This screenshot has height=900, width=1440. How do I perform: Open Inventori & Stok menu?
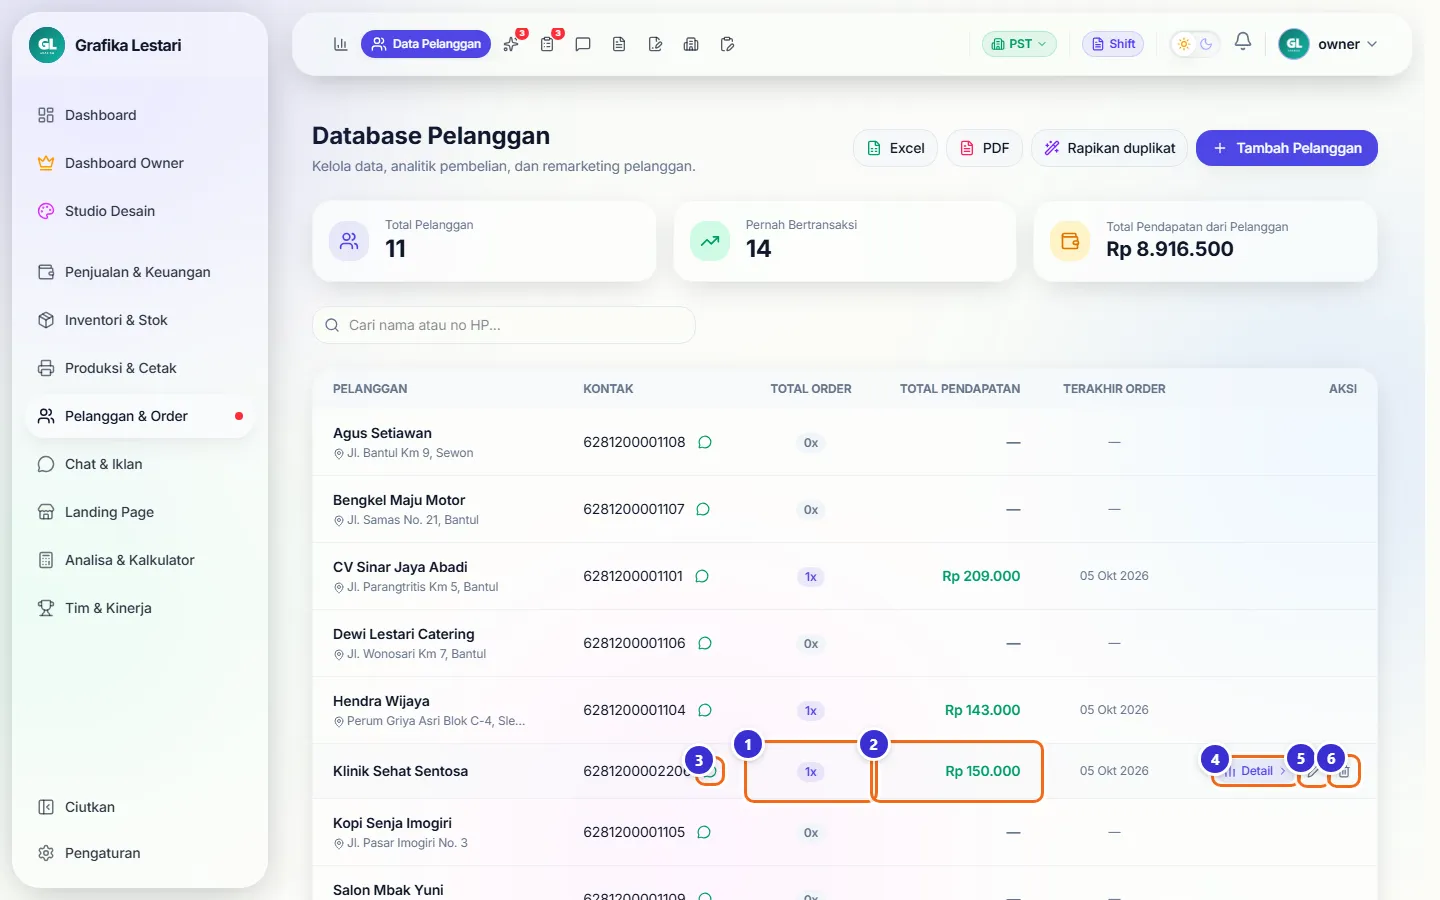click(140, 320)
